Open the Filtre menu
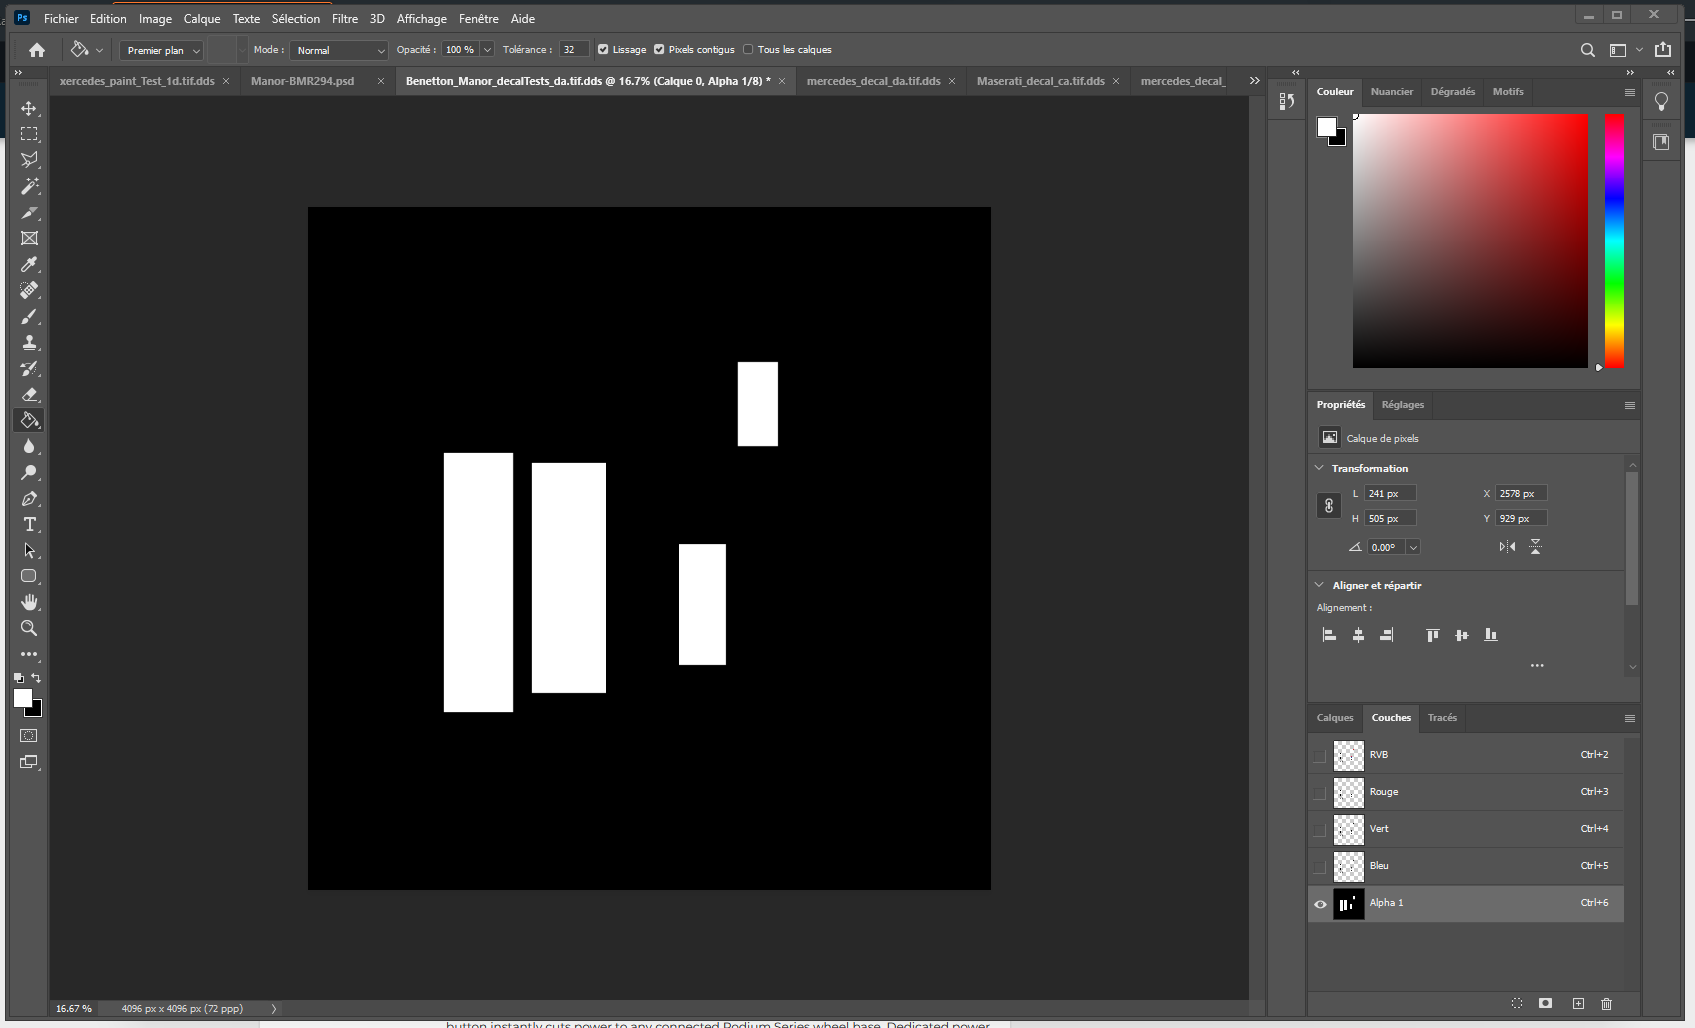This screenshot has height=1028, width=1695. (345, 19)
